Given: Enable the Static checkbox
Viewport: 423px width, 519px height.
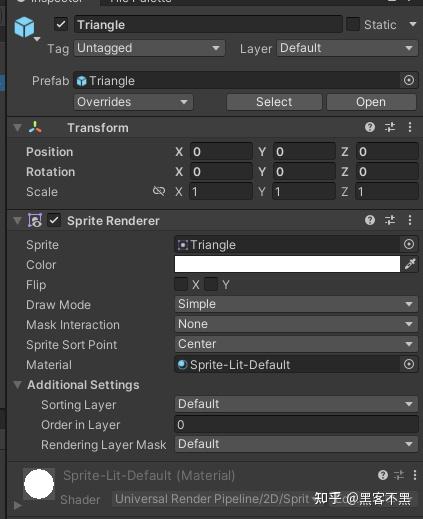Looking at the screenshot, I should tap(353, 25).
